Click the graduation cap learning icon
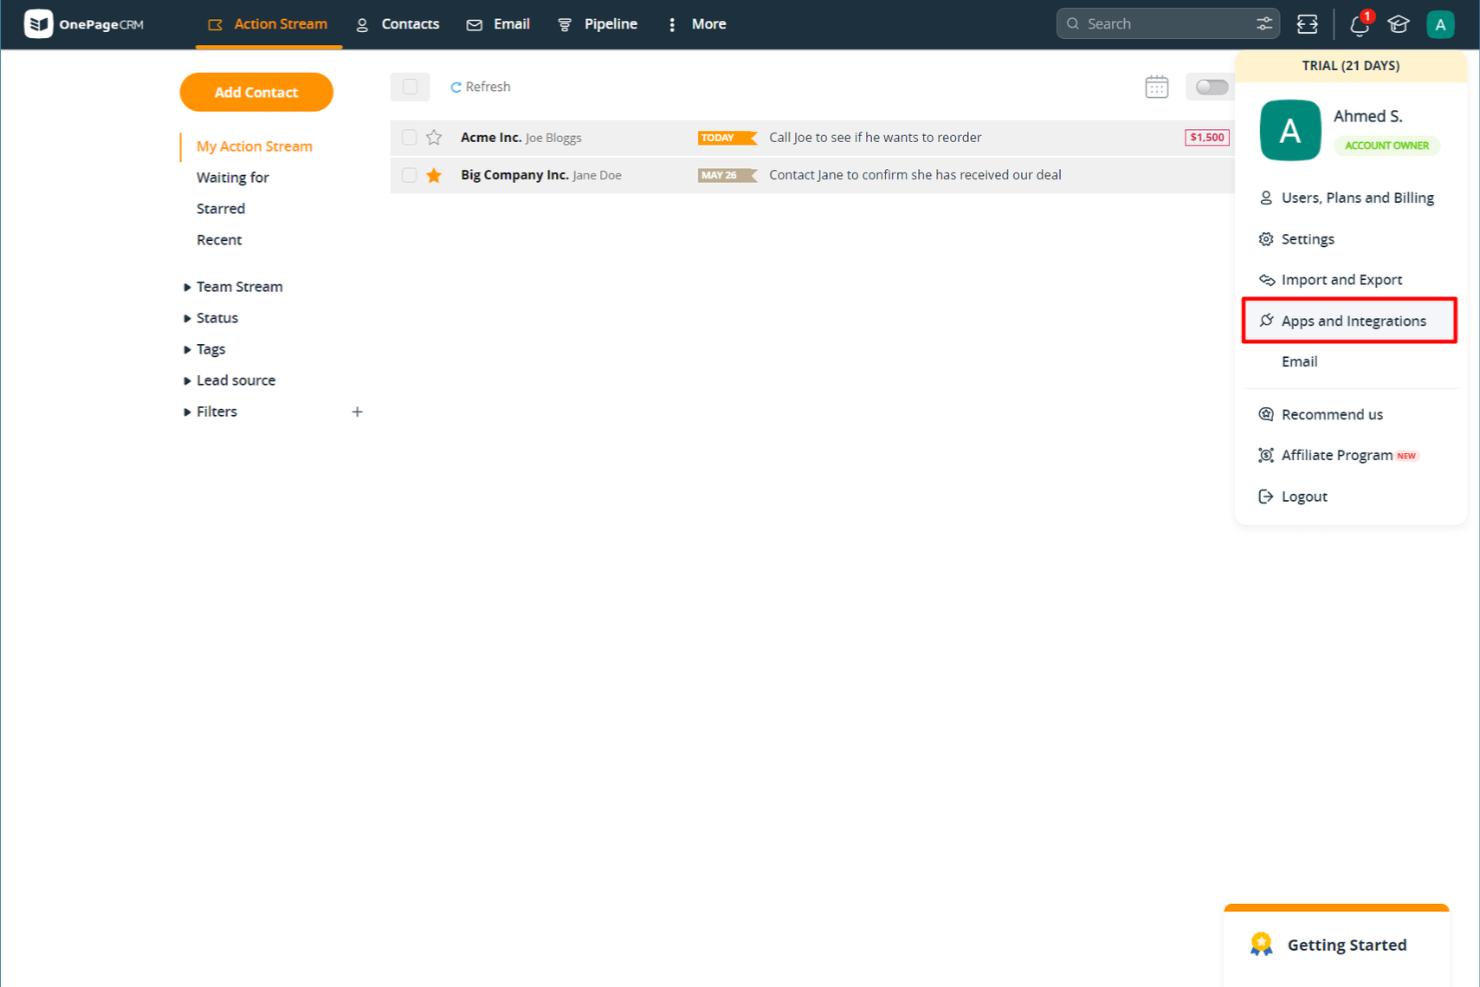 point(1397,23)
